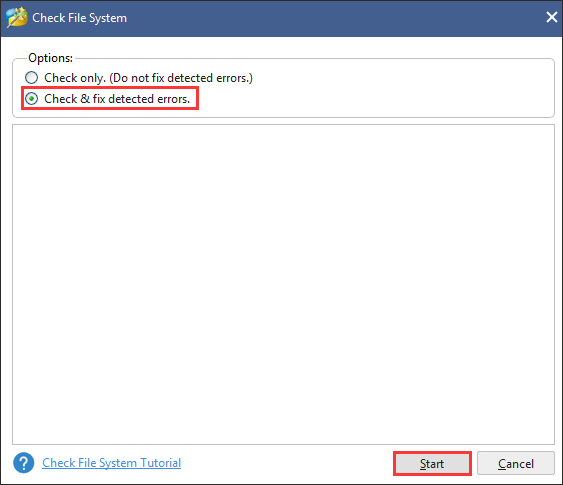Click the white X in the title bar
The width and height of the screenshot is (563, 485).
tap(552, 17)
